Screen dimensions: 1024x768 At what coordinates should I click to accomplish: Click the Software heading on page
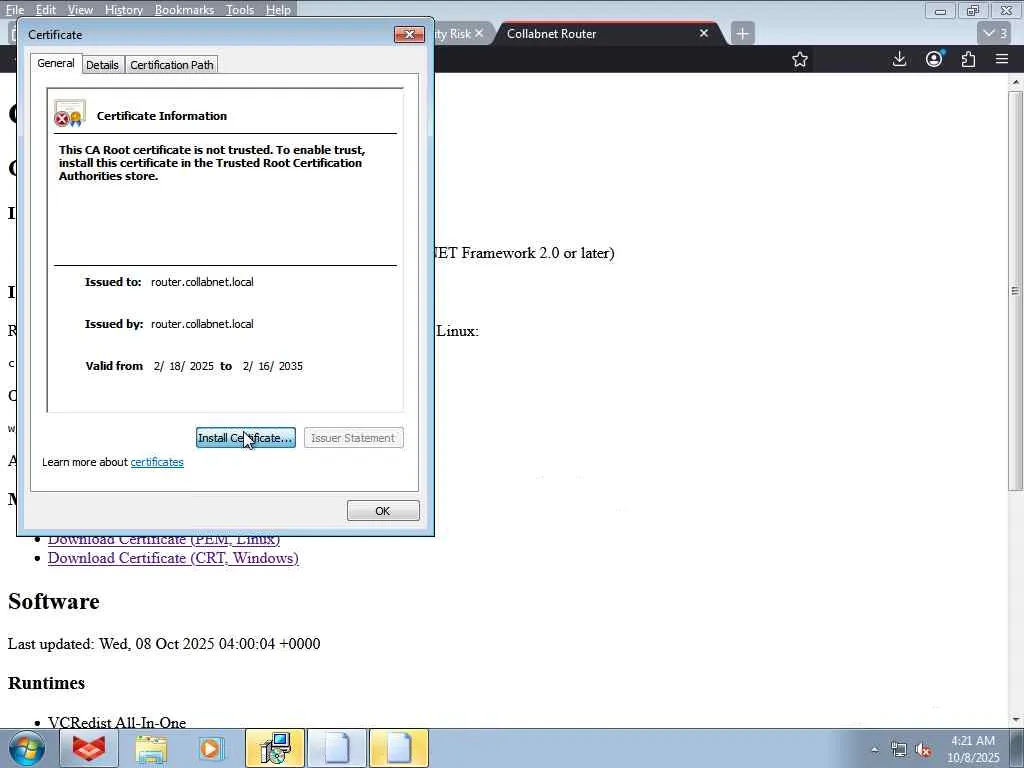coord(54,601)
